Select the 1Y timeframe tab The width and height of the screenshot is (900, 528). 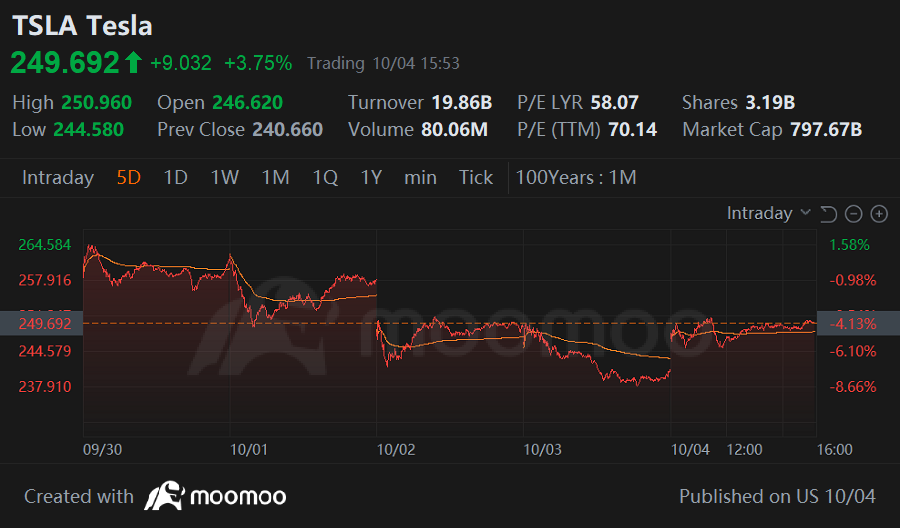[371, 177]
